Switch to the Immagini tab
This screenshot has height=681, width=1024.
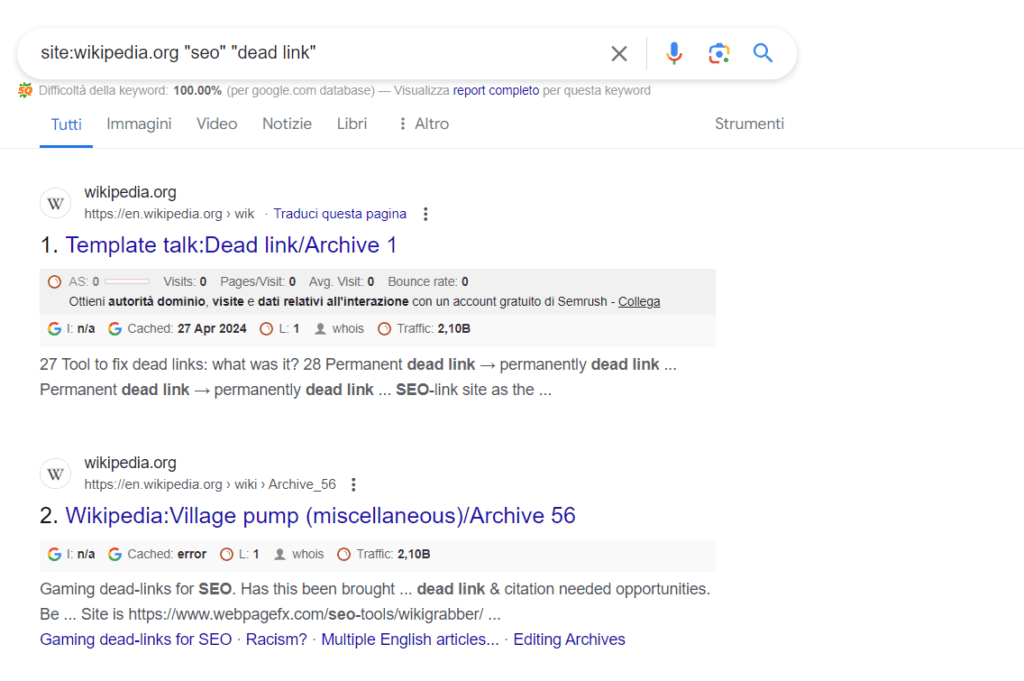tap(139, 124)
